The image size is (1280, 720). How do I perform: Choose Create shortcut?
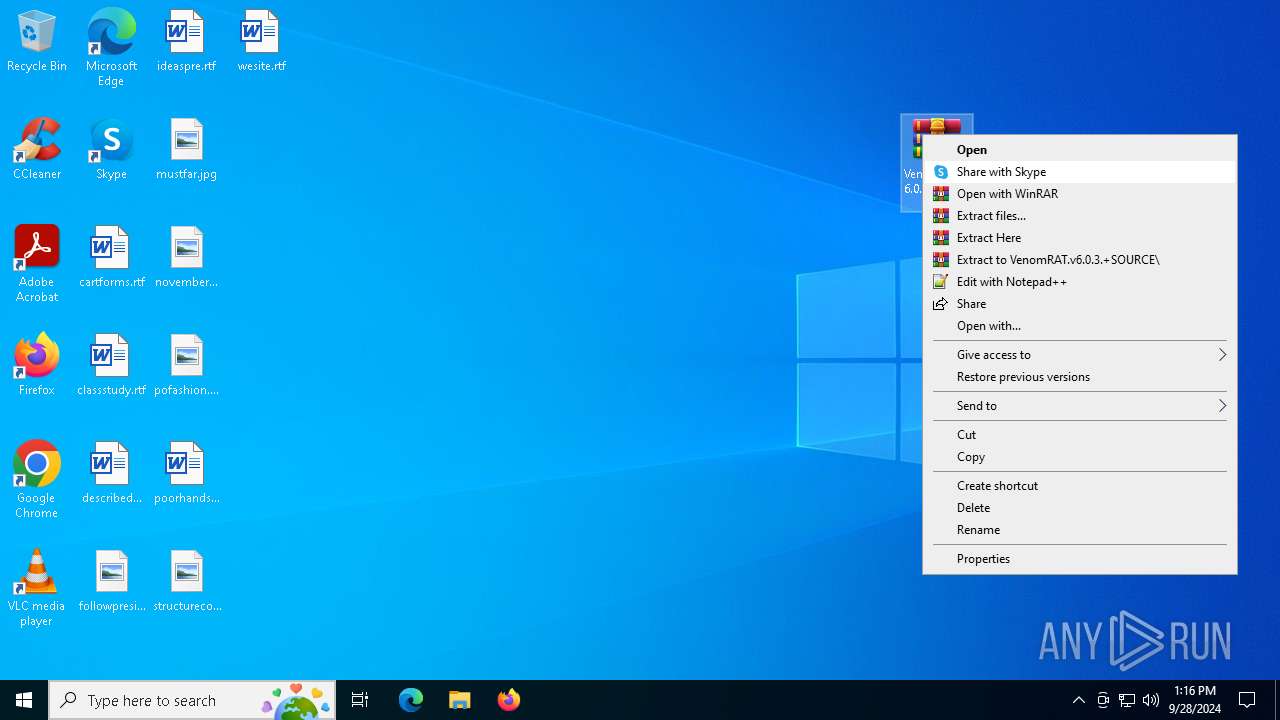(x=1080, y=486)
